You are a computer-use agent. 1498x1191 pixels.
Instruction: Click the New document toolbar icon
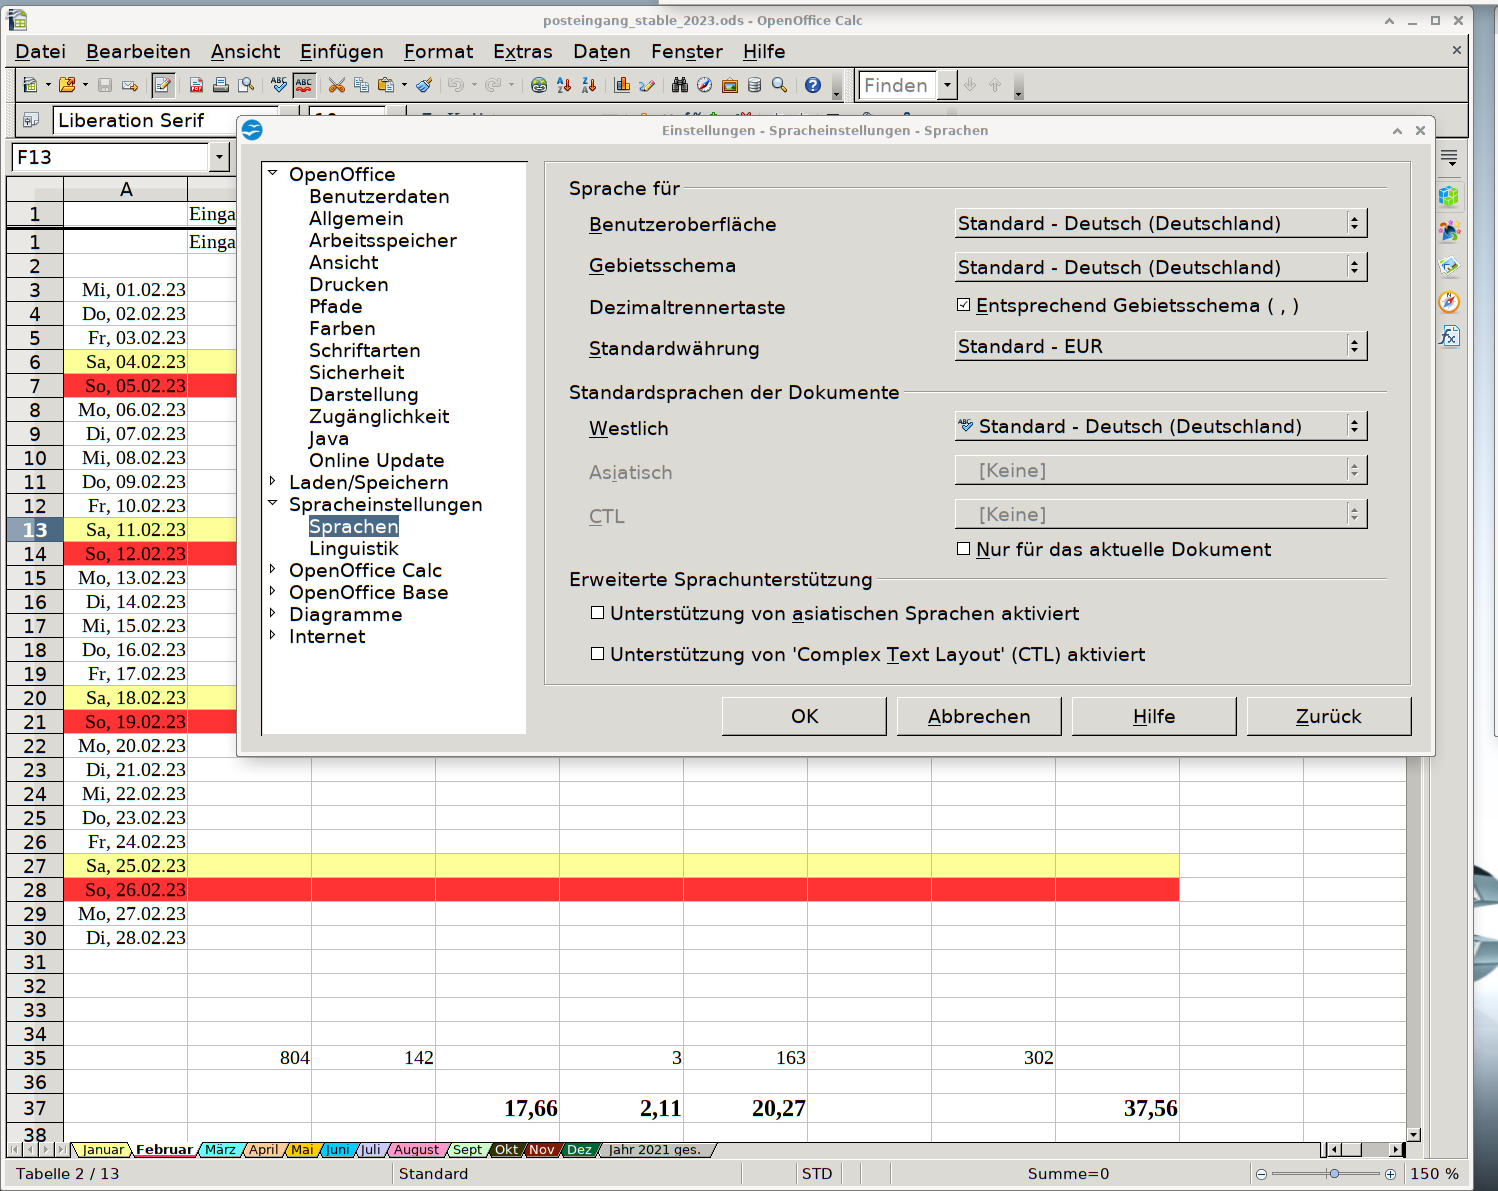pyautogui.click(x=30, y=85)
